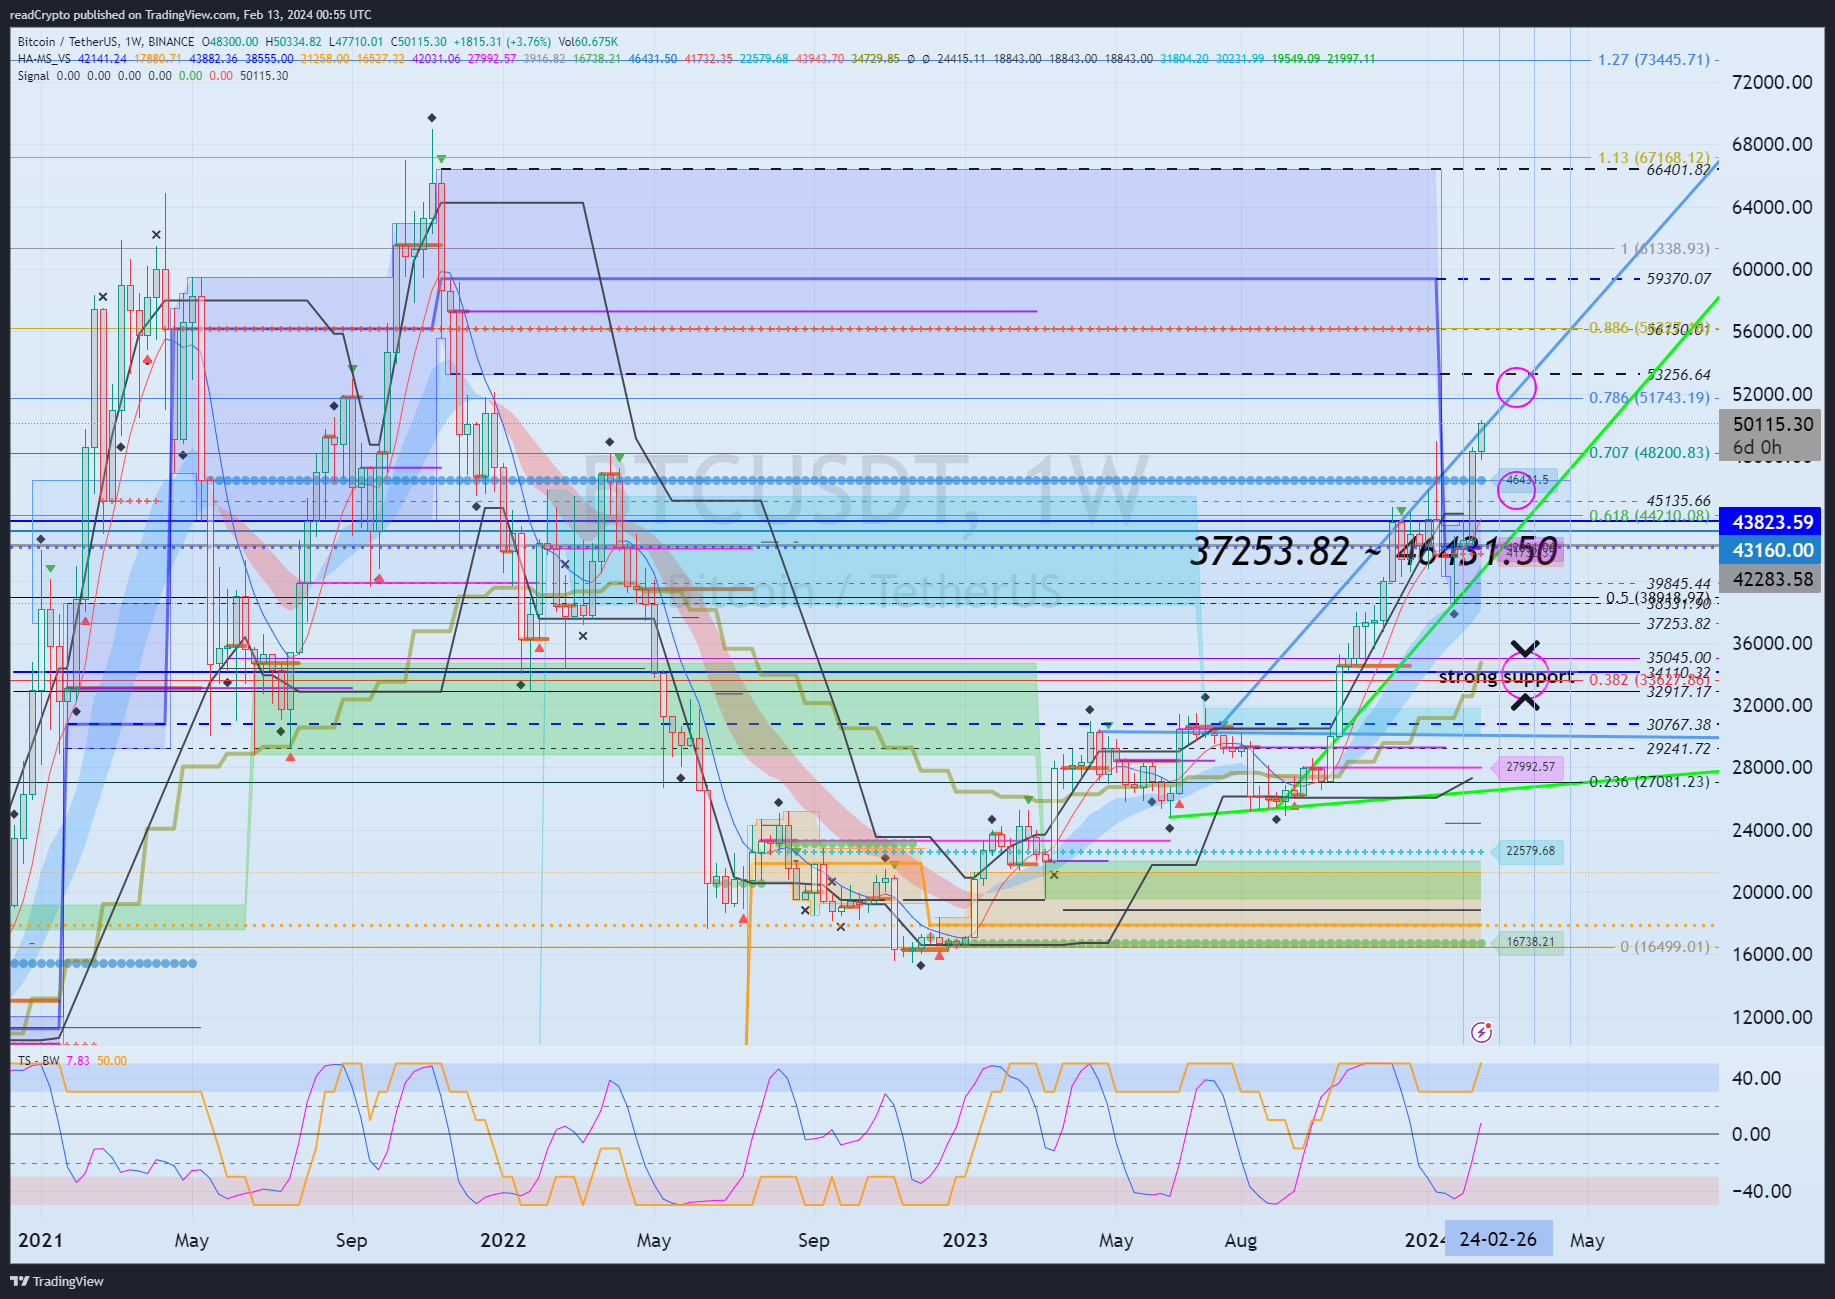Select the 66401.82 level label
The image size is (1835, 1299).
(x=1679, y=170)
